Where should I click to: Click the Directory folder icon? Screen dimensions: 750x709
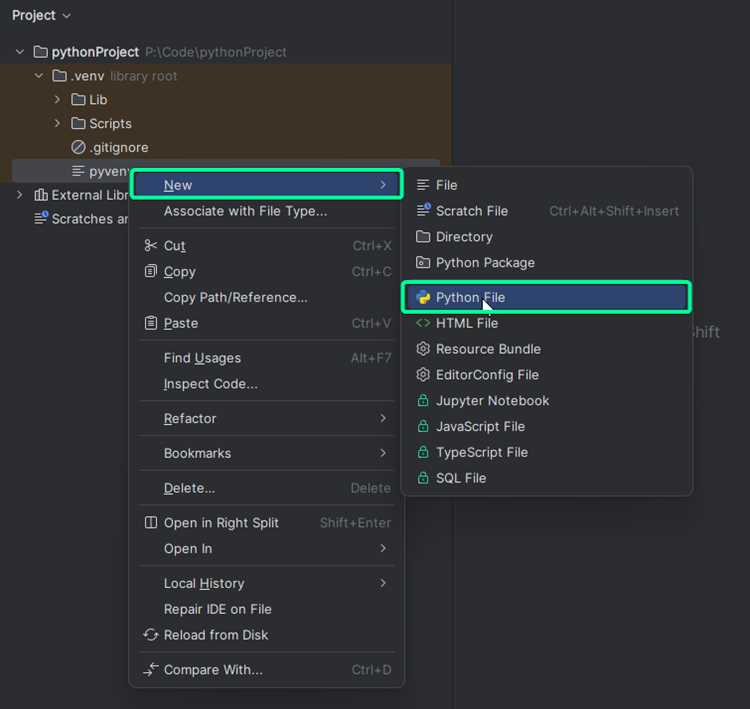pyautogui.click(x=423, y=236)
